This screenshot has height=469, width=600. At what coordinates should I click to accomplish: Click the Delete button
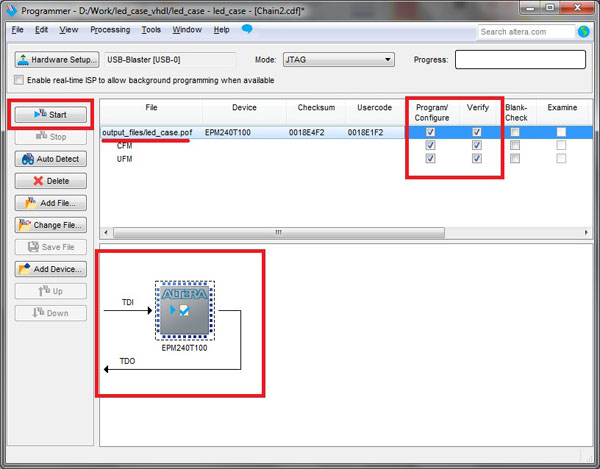51,181
